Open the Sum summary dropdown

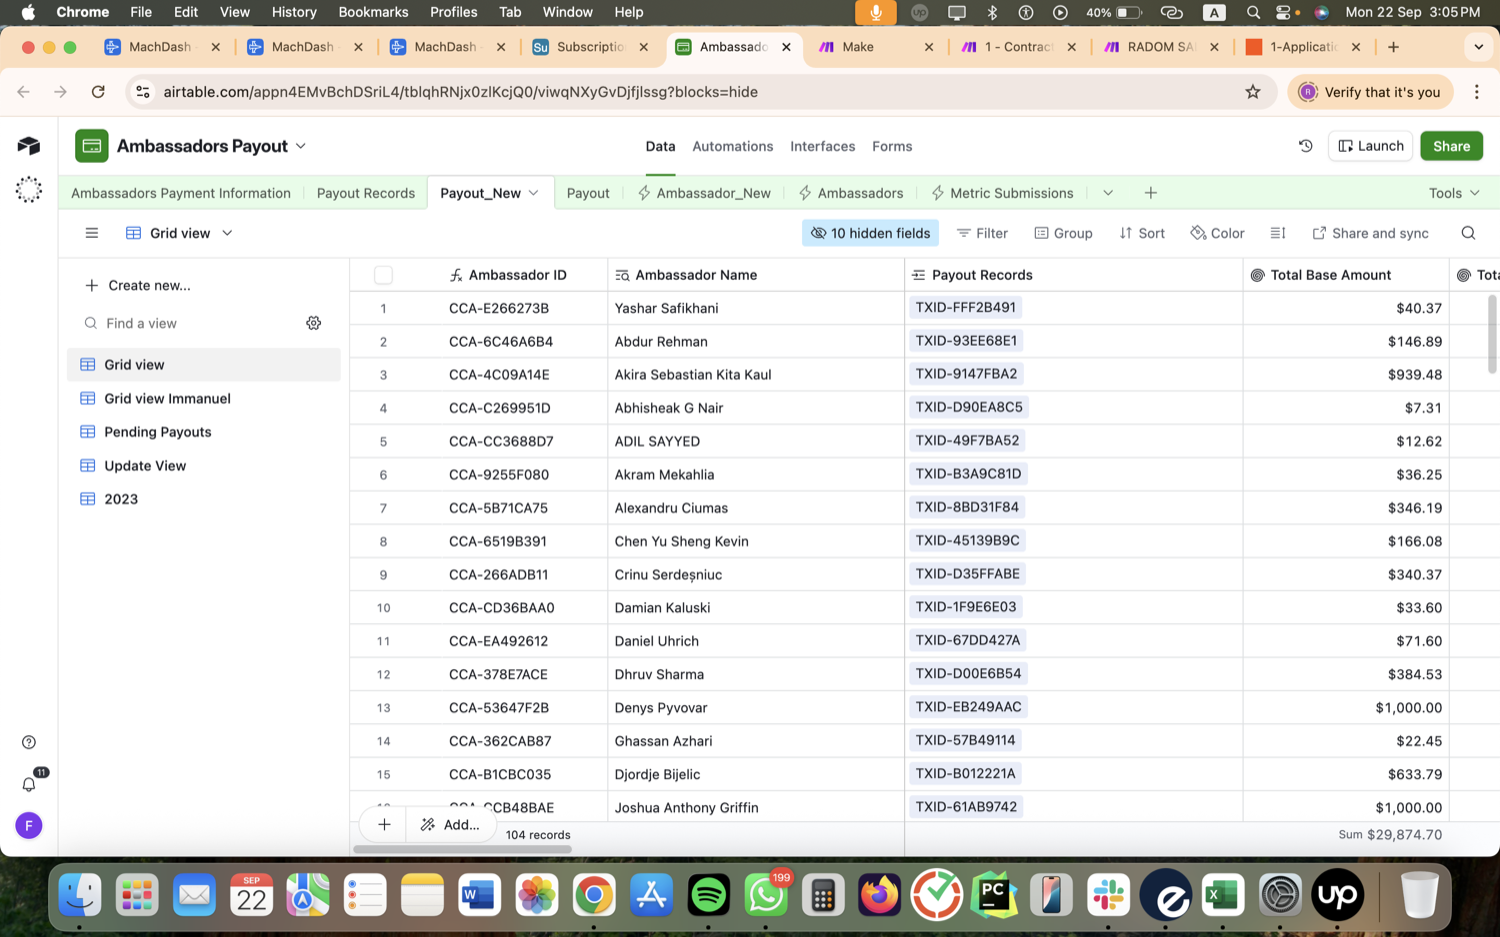(x=1390, y=834)
